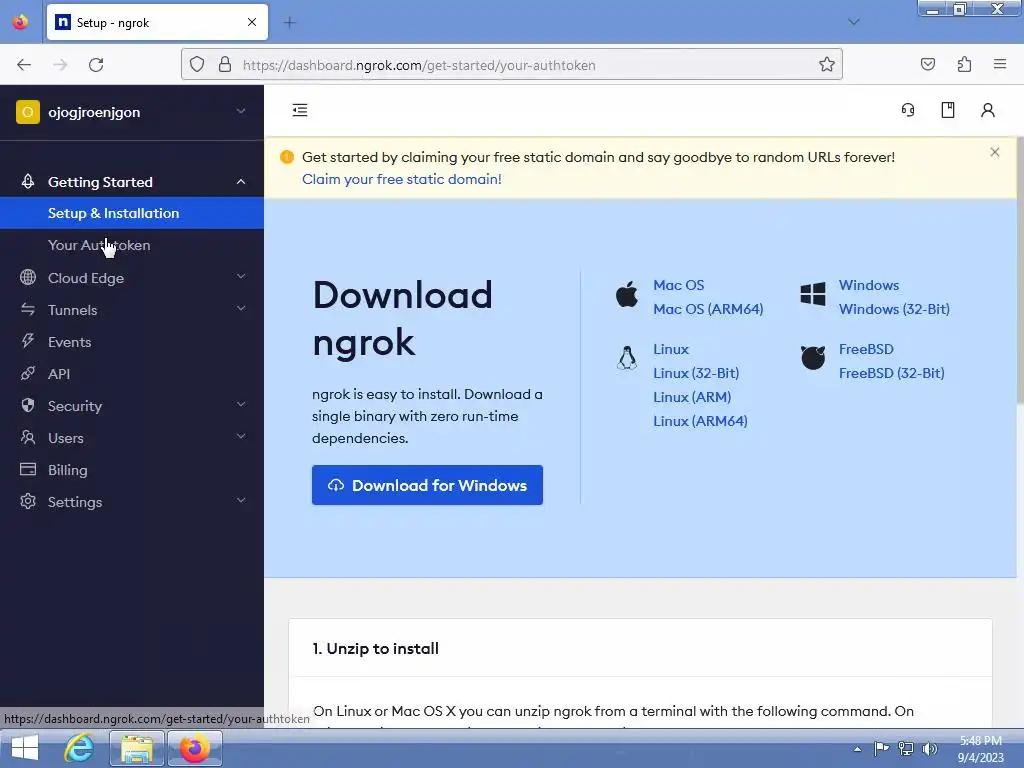Click the Windows (32-Bit) download link

[894, 309]
